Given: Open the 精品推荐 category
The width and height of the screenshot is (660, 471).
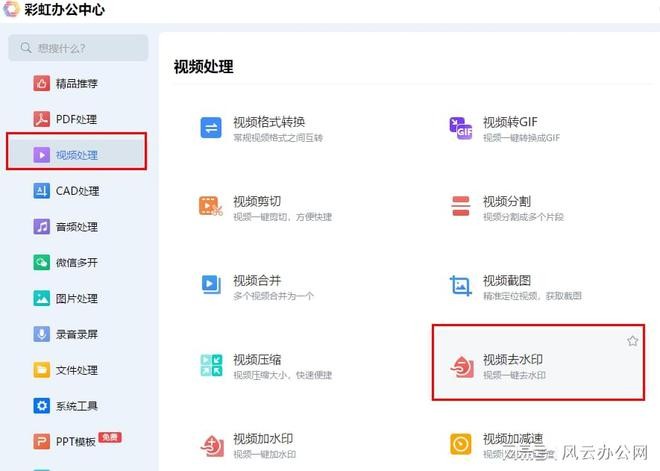Looking at the screenshot, I should pyautogui.click(x=77, y=83).
